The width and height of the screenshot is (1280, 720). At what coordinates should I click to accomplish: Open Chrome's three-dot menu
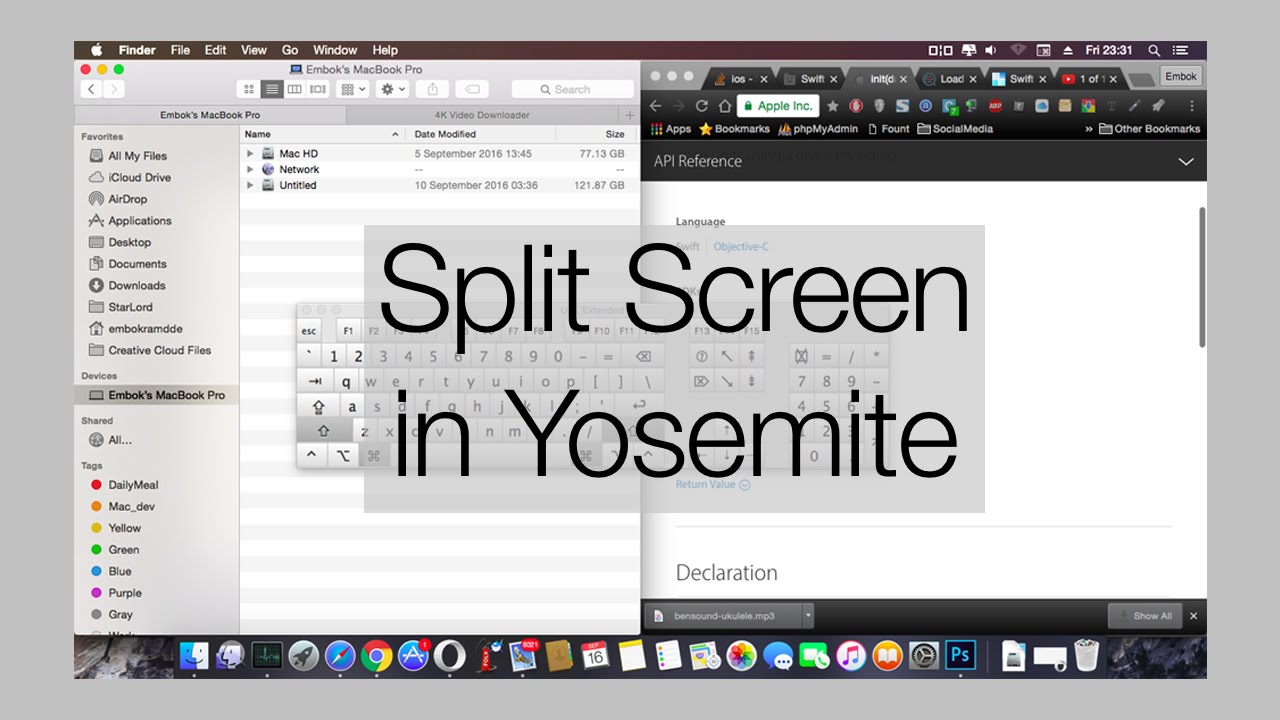tap(1191, 105)
